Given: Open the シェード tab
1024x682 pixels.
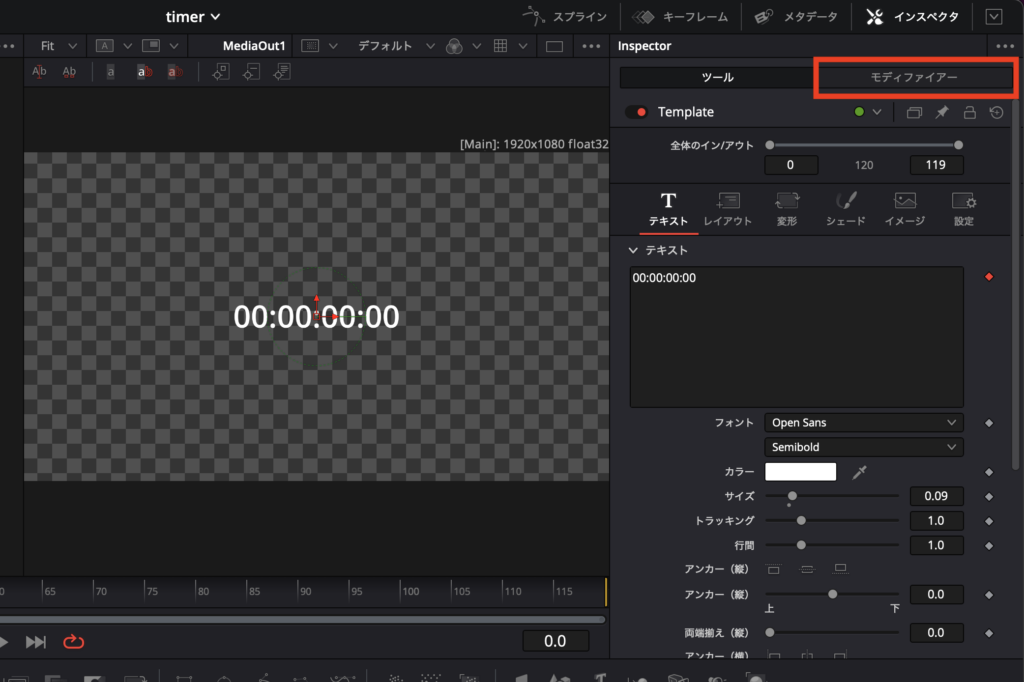Looking at the screenshot, I should click(x=845, y=208).
